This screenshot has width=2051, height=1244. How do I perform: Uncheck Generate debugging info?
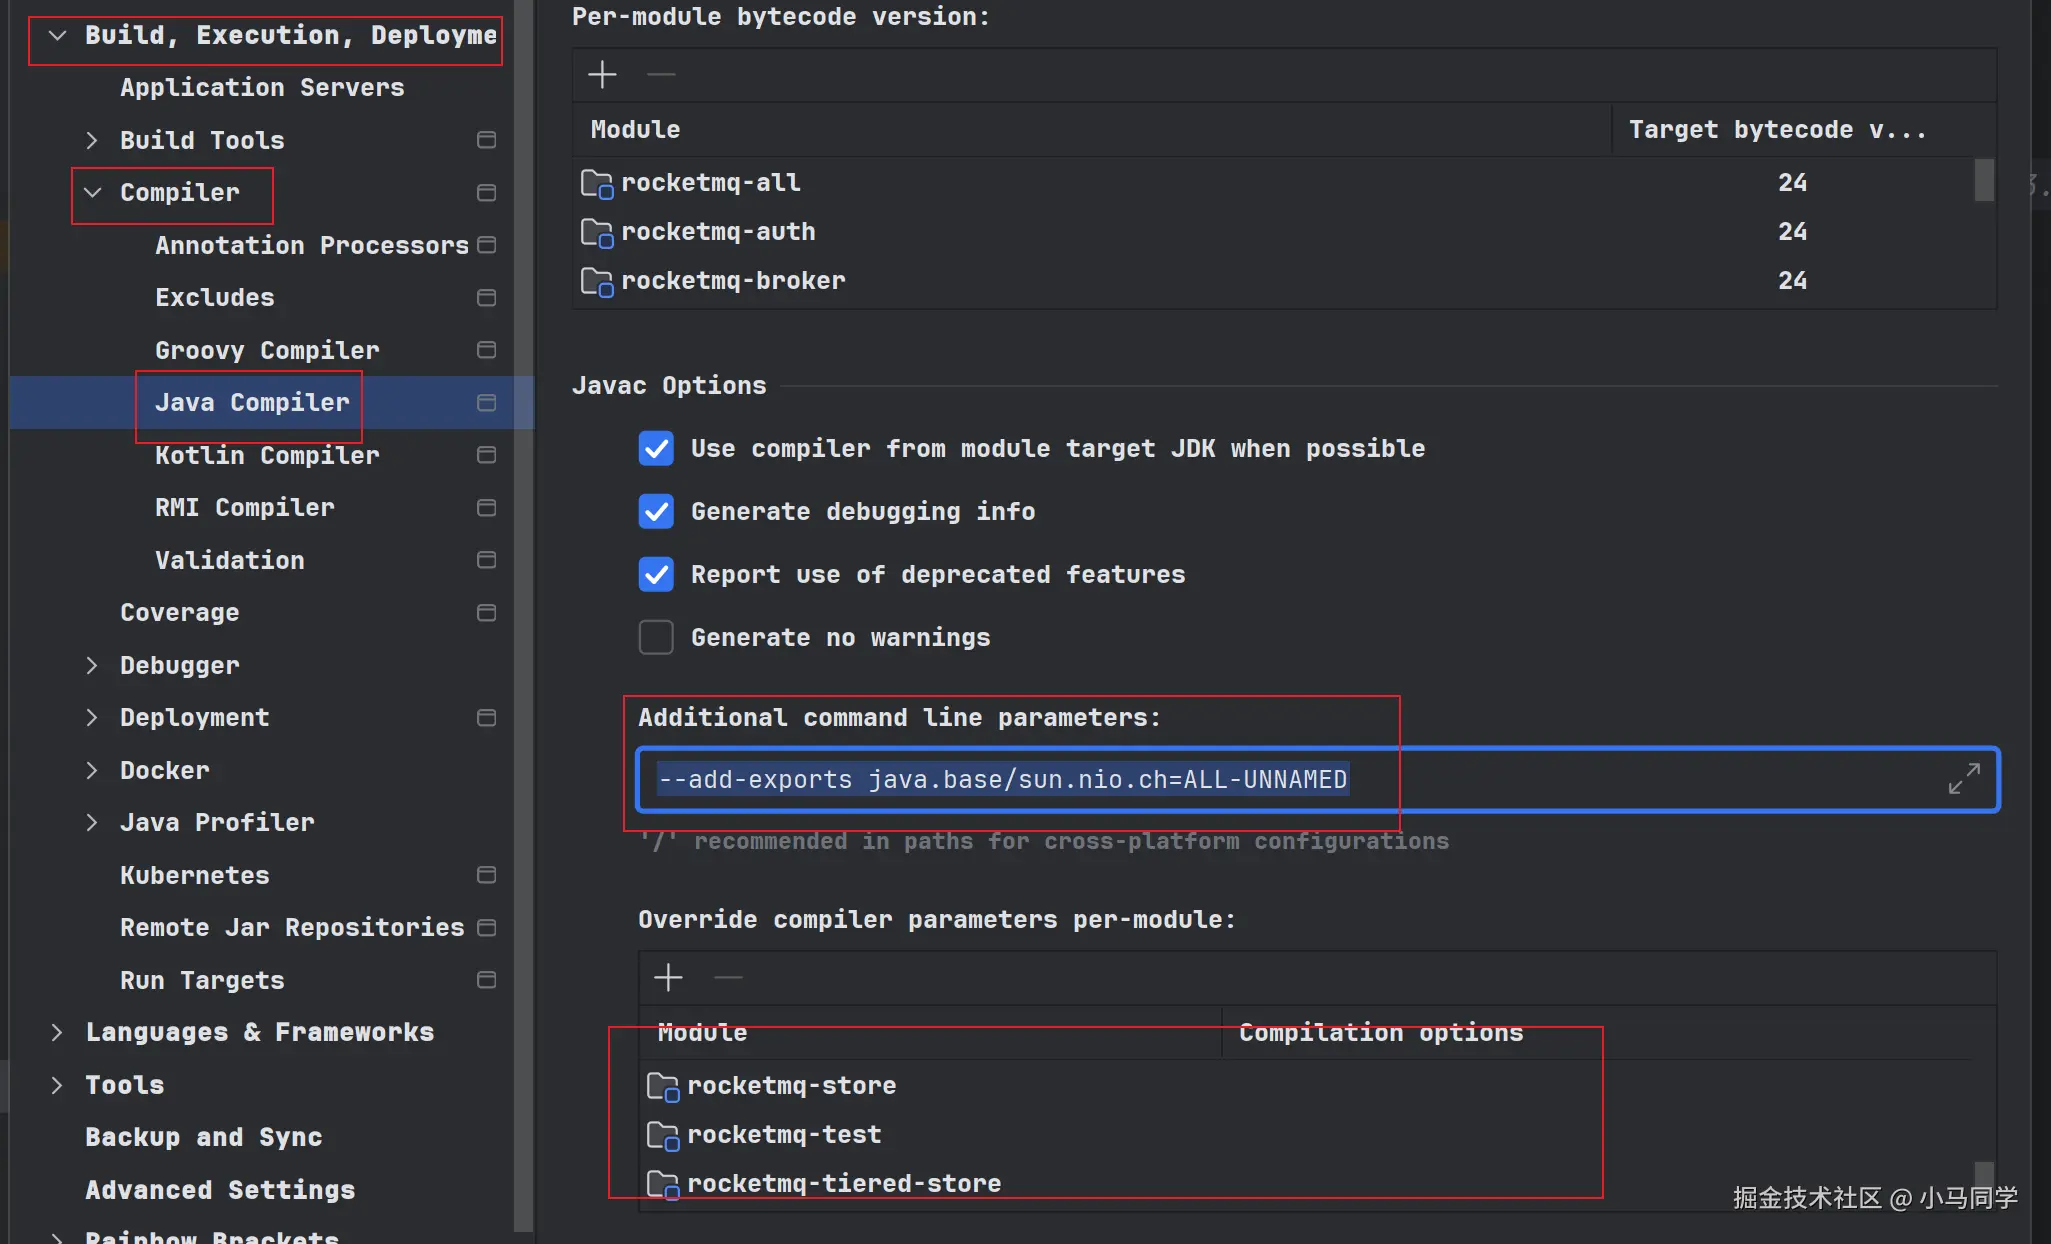point(656,512)
